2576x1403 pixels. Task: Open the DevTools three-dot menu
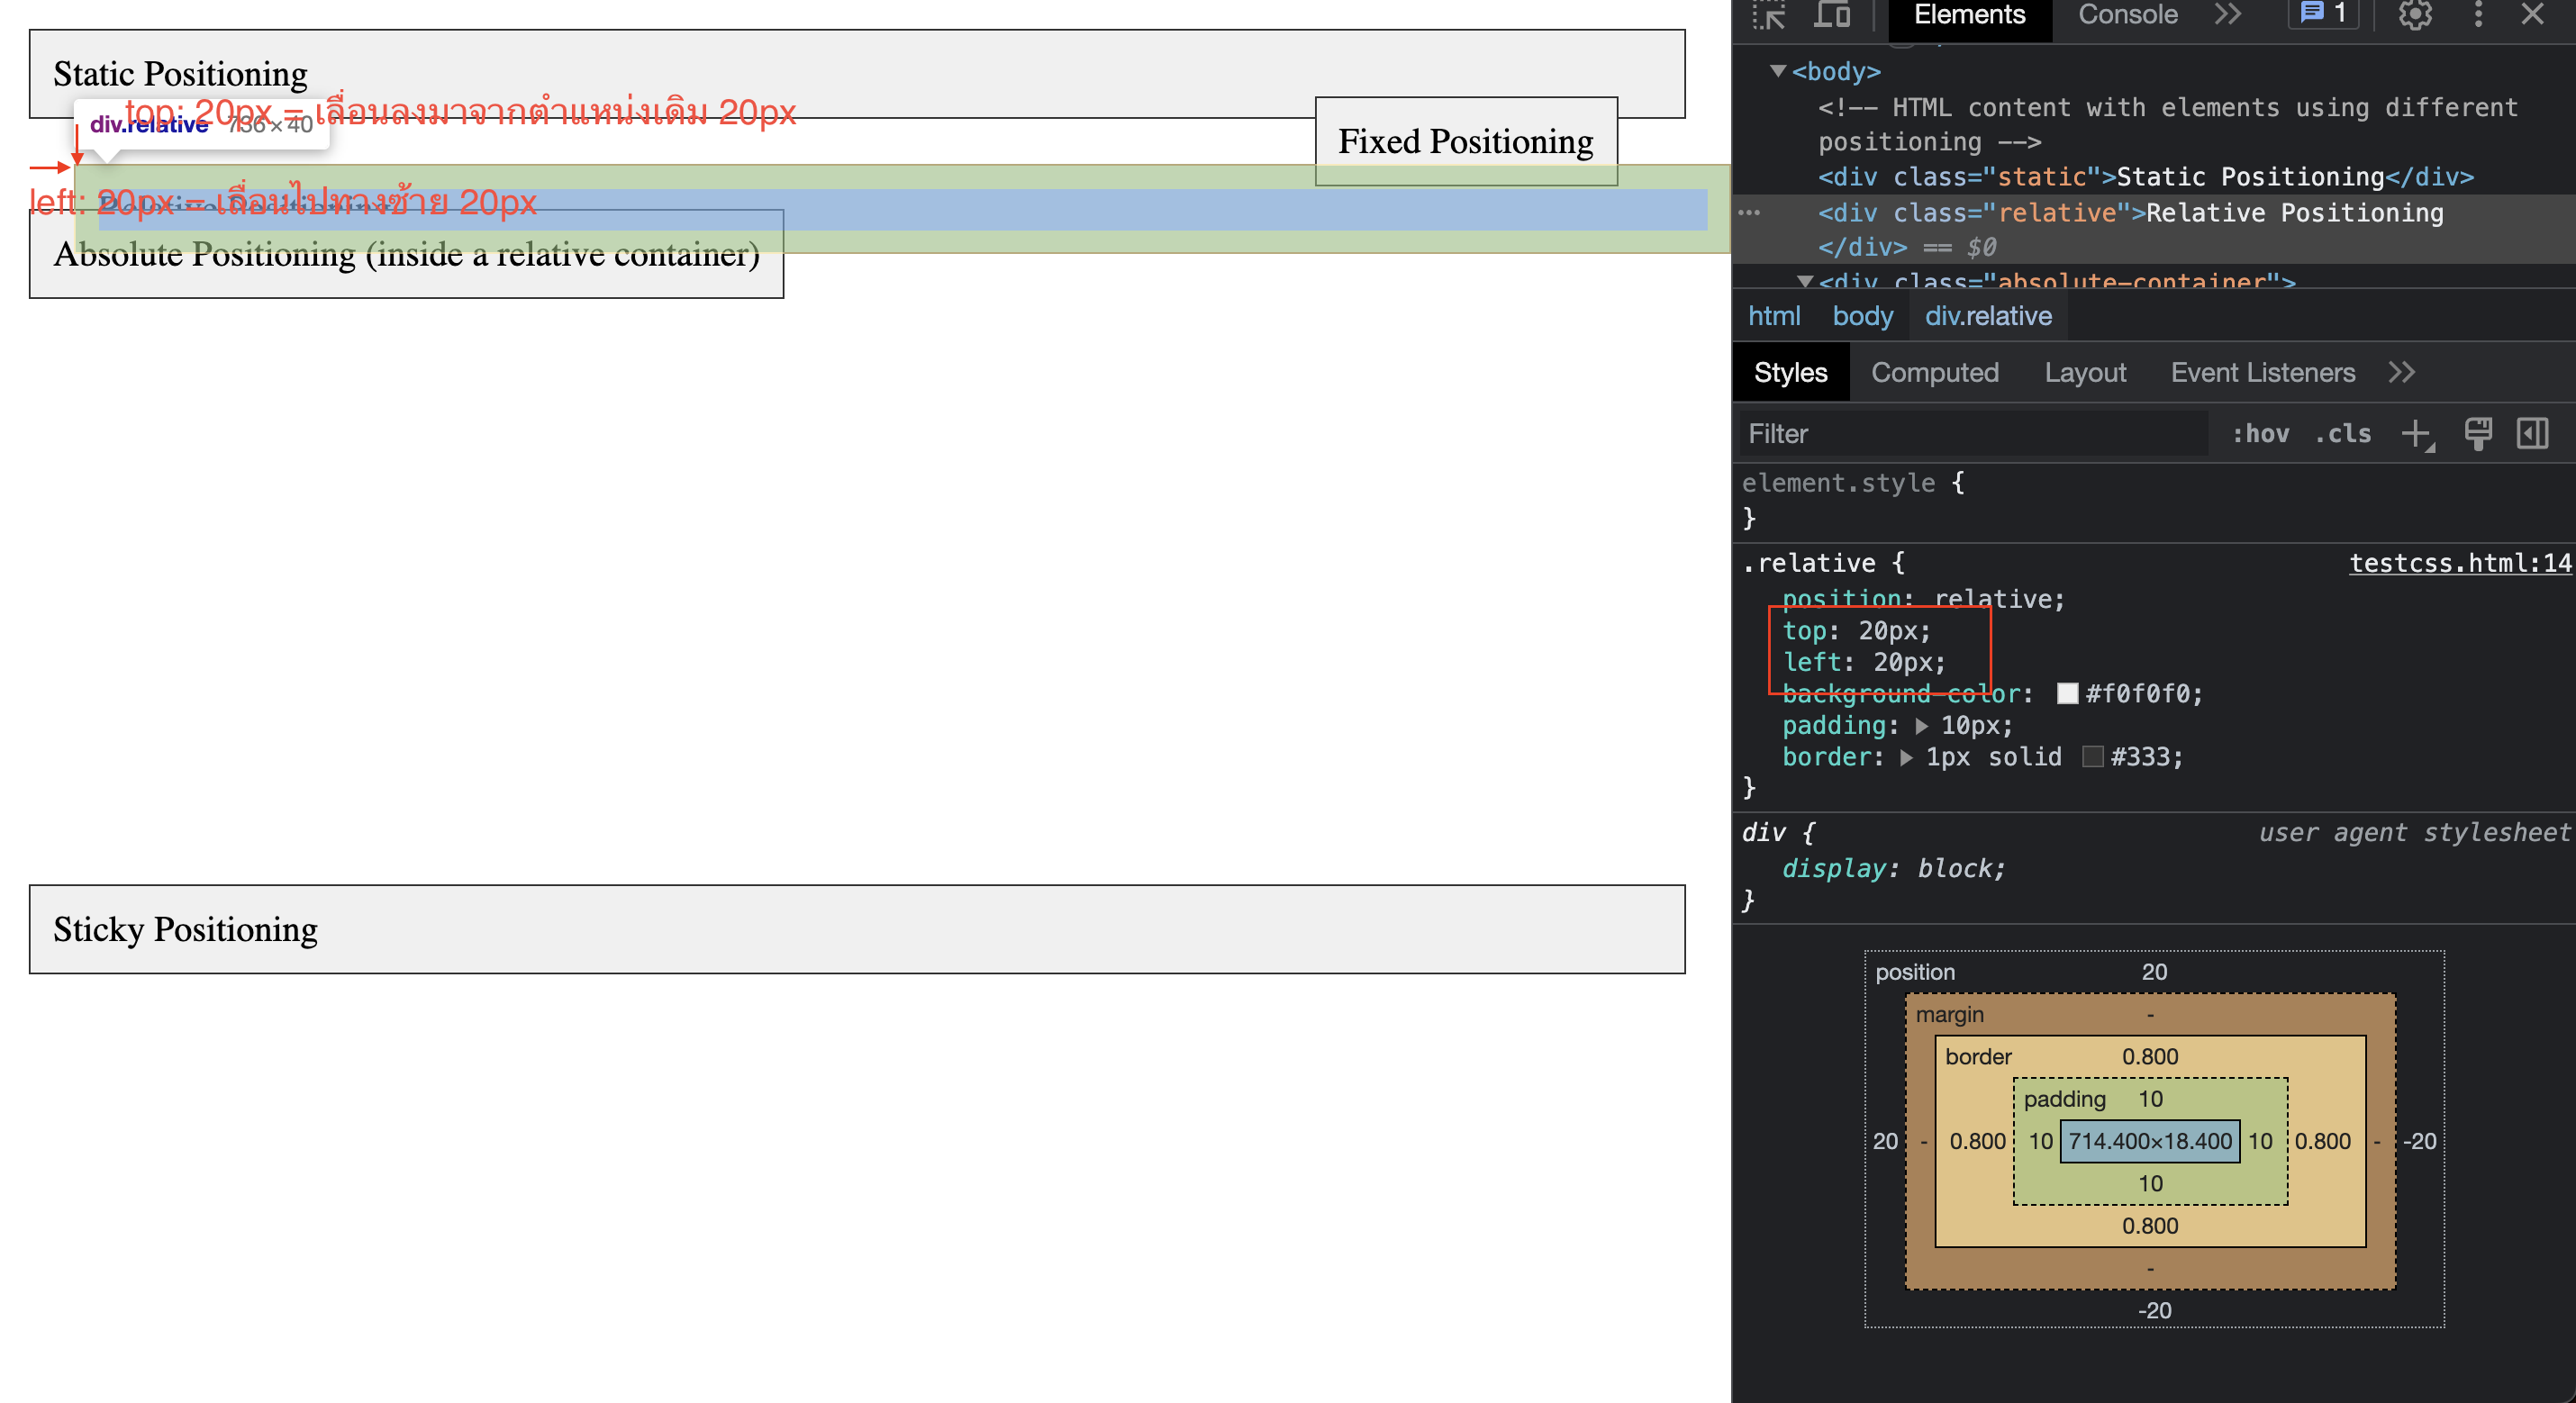coord(2478,15)
